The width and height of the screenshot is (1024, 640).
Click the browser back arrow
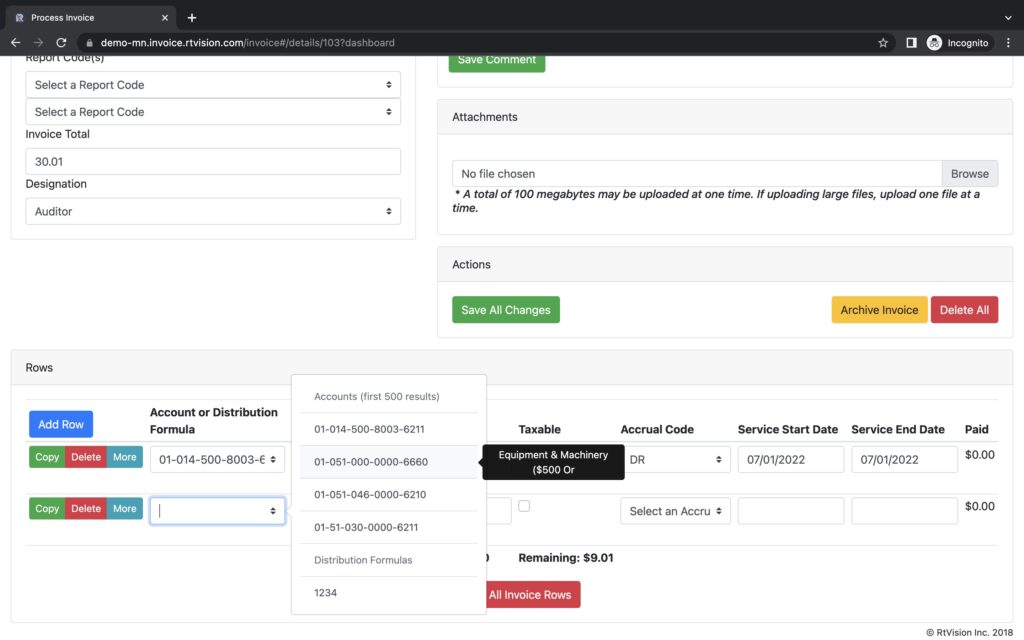pos(16,42)
